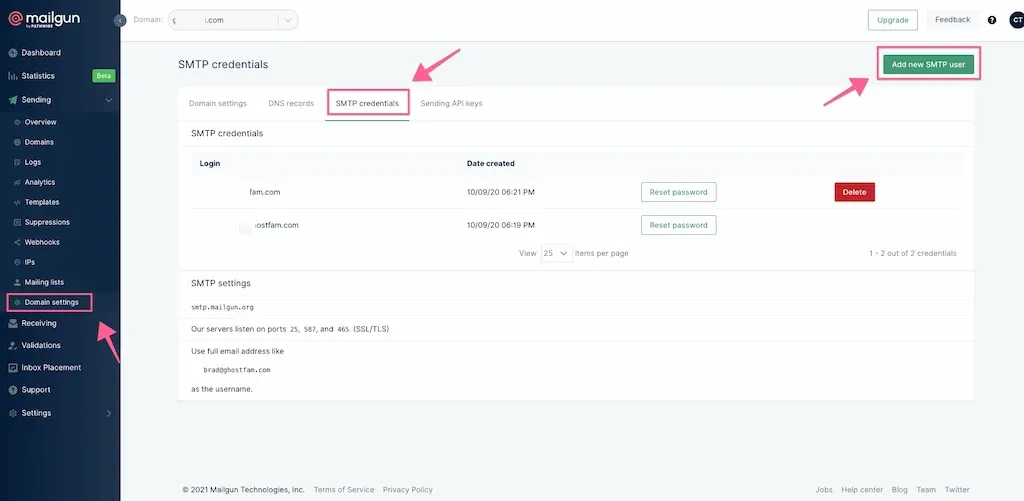Open Validations in the sidebar

(40, 346)
